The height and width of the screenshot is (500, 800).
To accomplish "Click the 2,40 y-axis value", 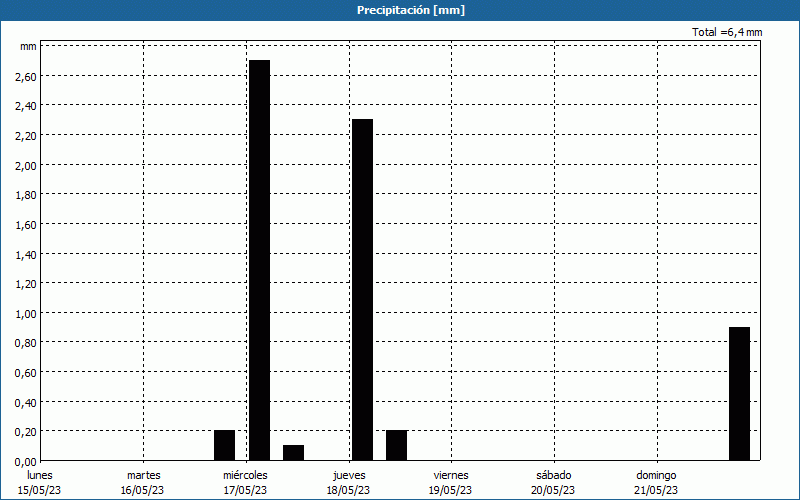I will 27,106.
